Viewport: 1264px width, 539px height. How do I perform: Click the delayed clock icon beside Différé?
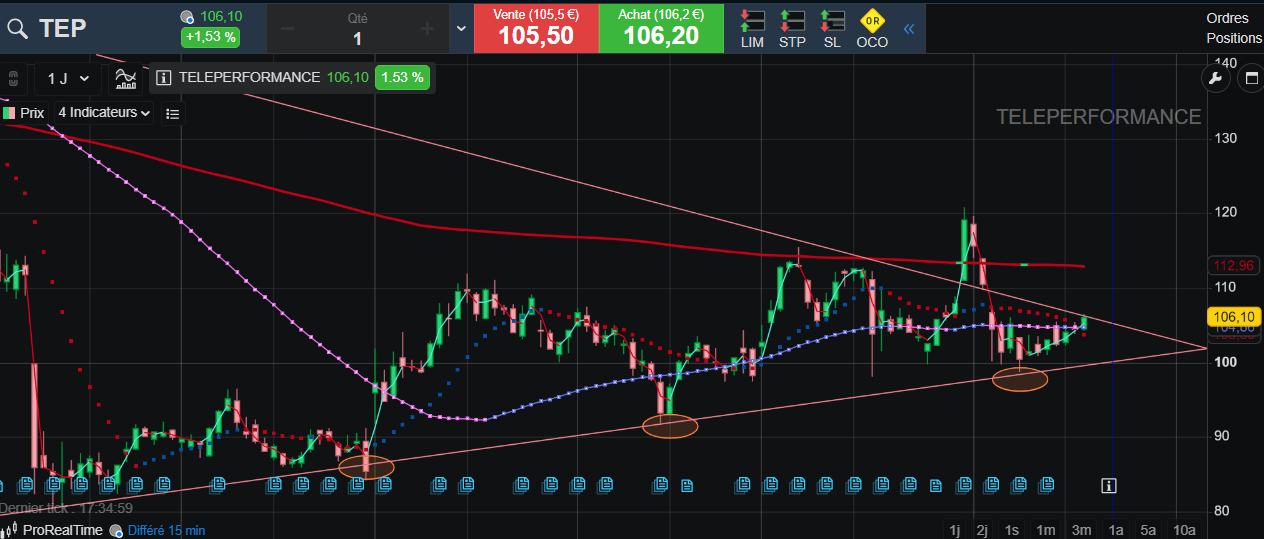[117, 530]
